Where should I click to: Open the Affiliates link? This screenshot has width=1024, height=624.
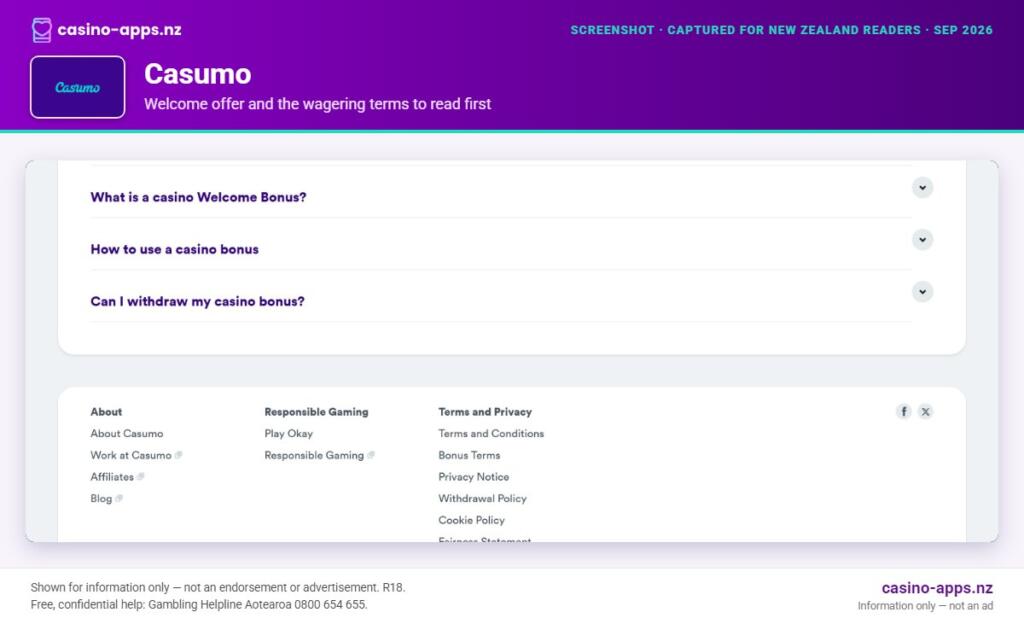point(112,476)
